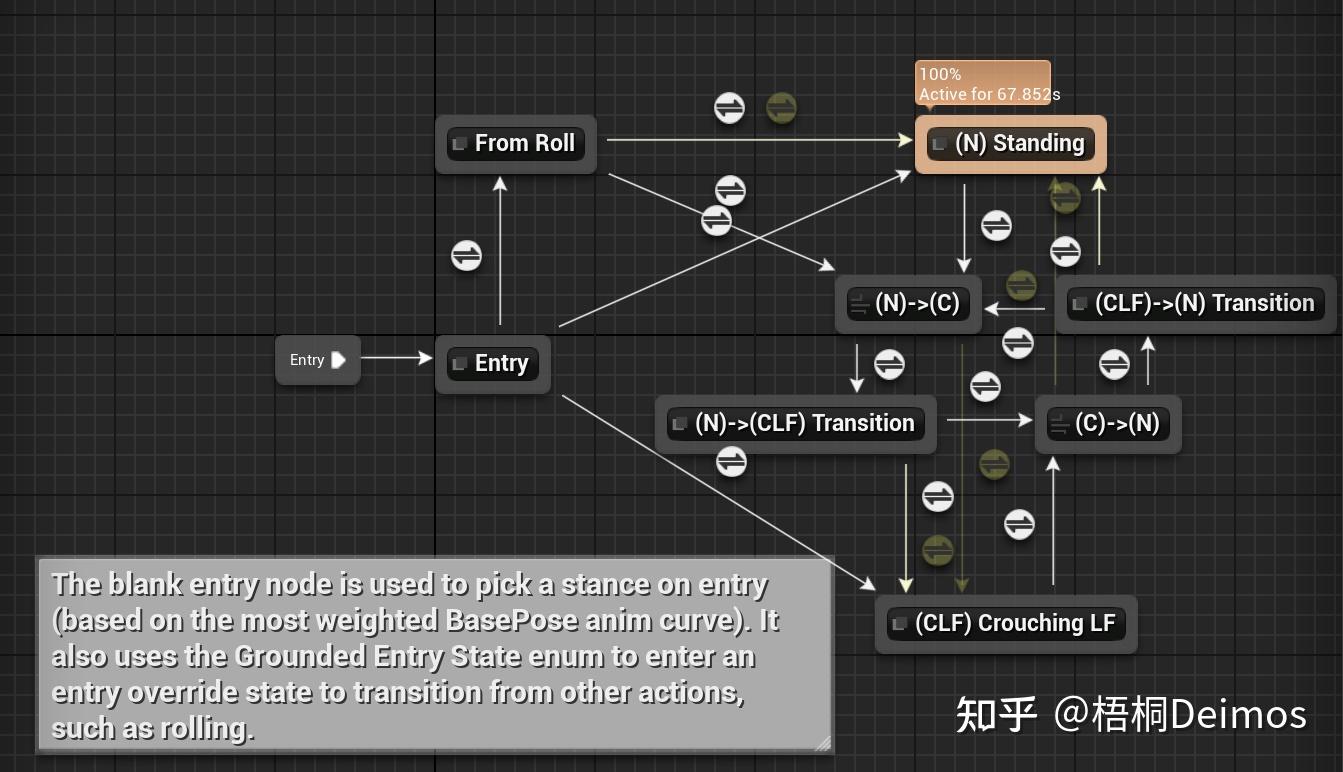This screenshot has height=772, width=1343.
Task: Open the transition rule below (N) Standing
Action: click(x=996, y=226)
